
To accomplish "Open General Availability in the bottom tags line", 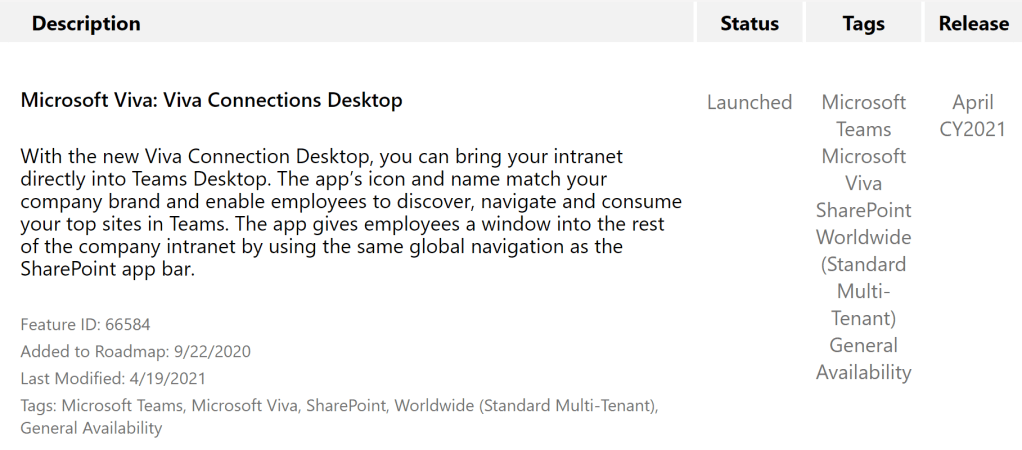I will point(91,428).
